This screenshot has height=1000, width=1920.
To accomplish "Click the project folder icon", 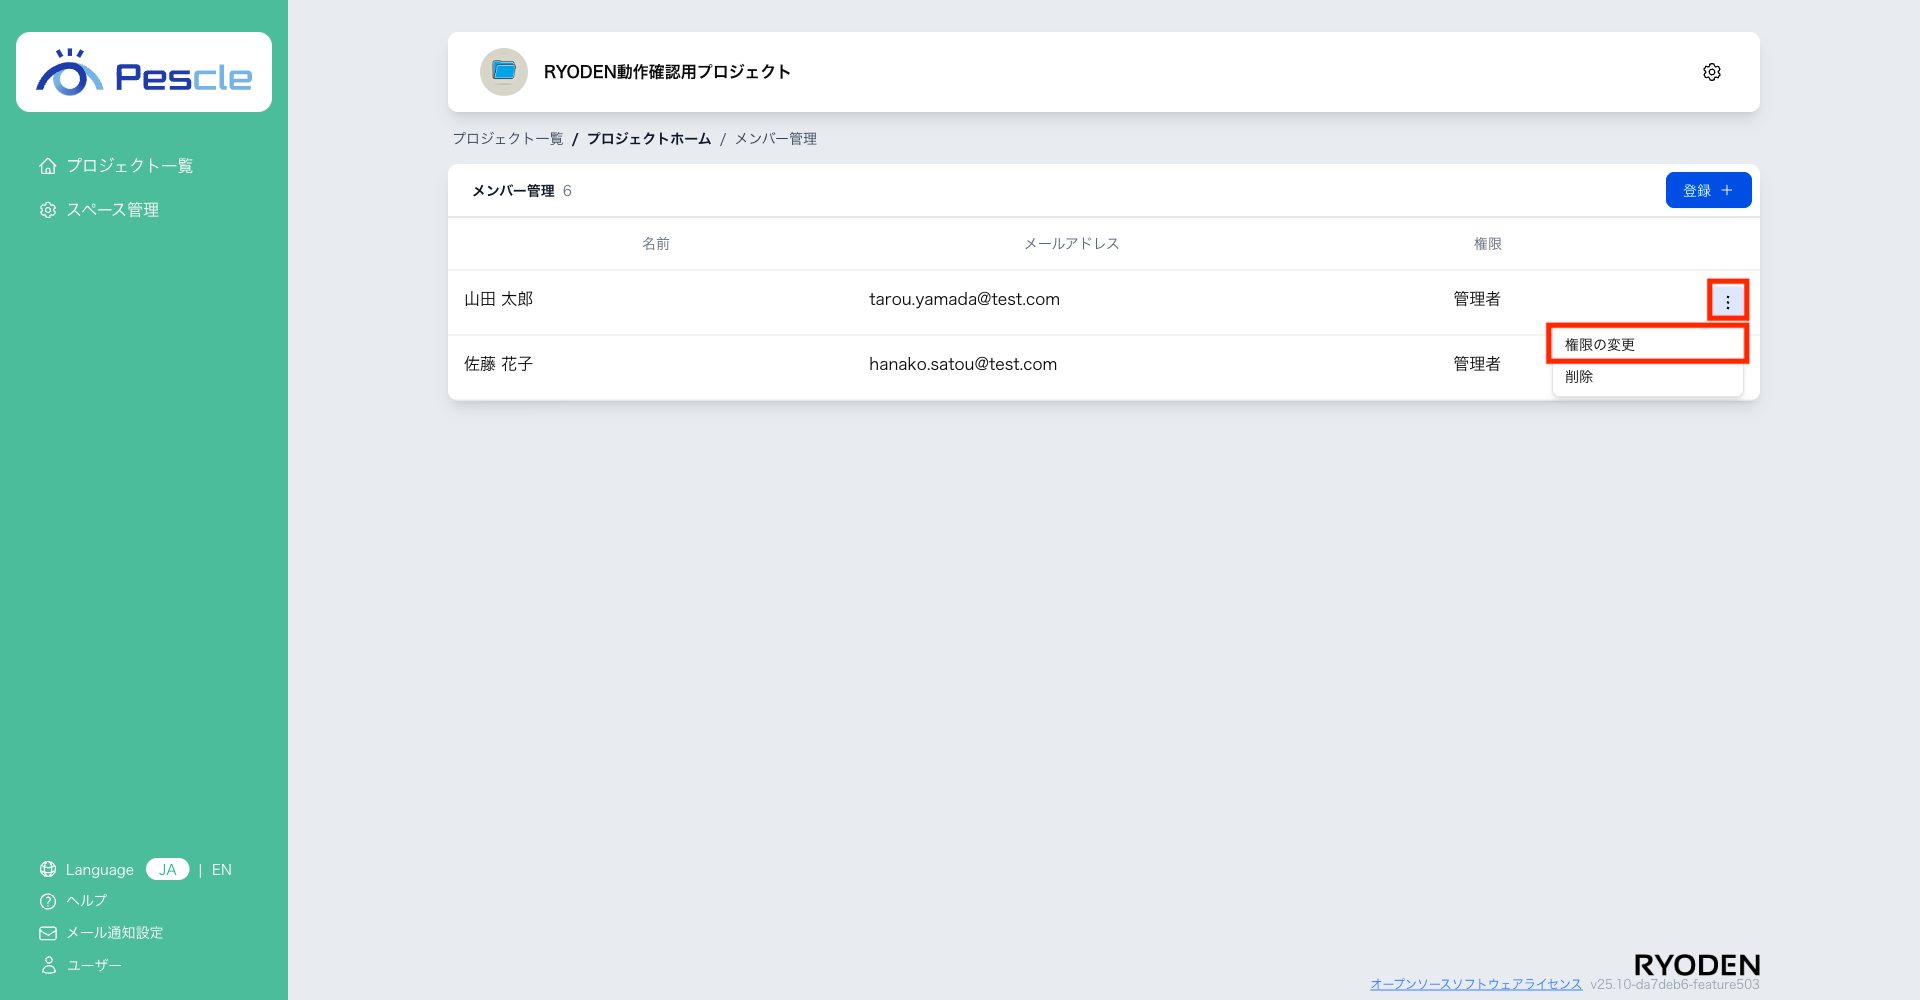I will (504, 71).
